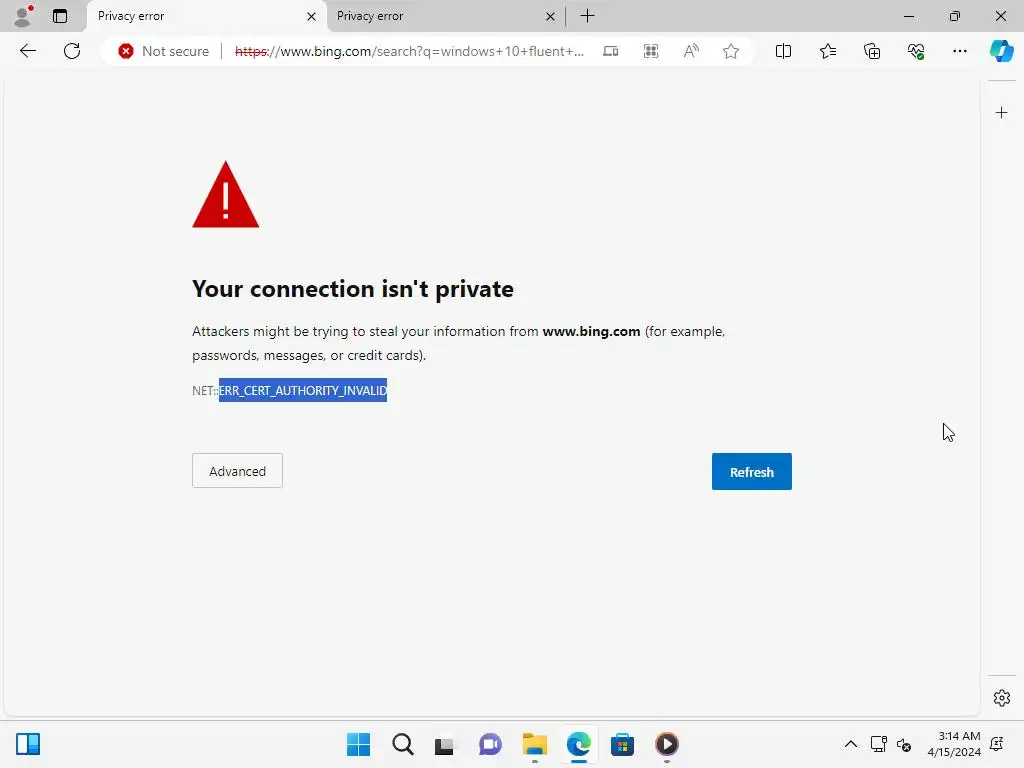This screenshot has height=768, width=1024.
Task: Close the first Privacy error tab
Action: [x=312, y=16]
